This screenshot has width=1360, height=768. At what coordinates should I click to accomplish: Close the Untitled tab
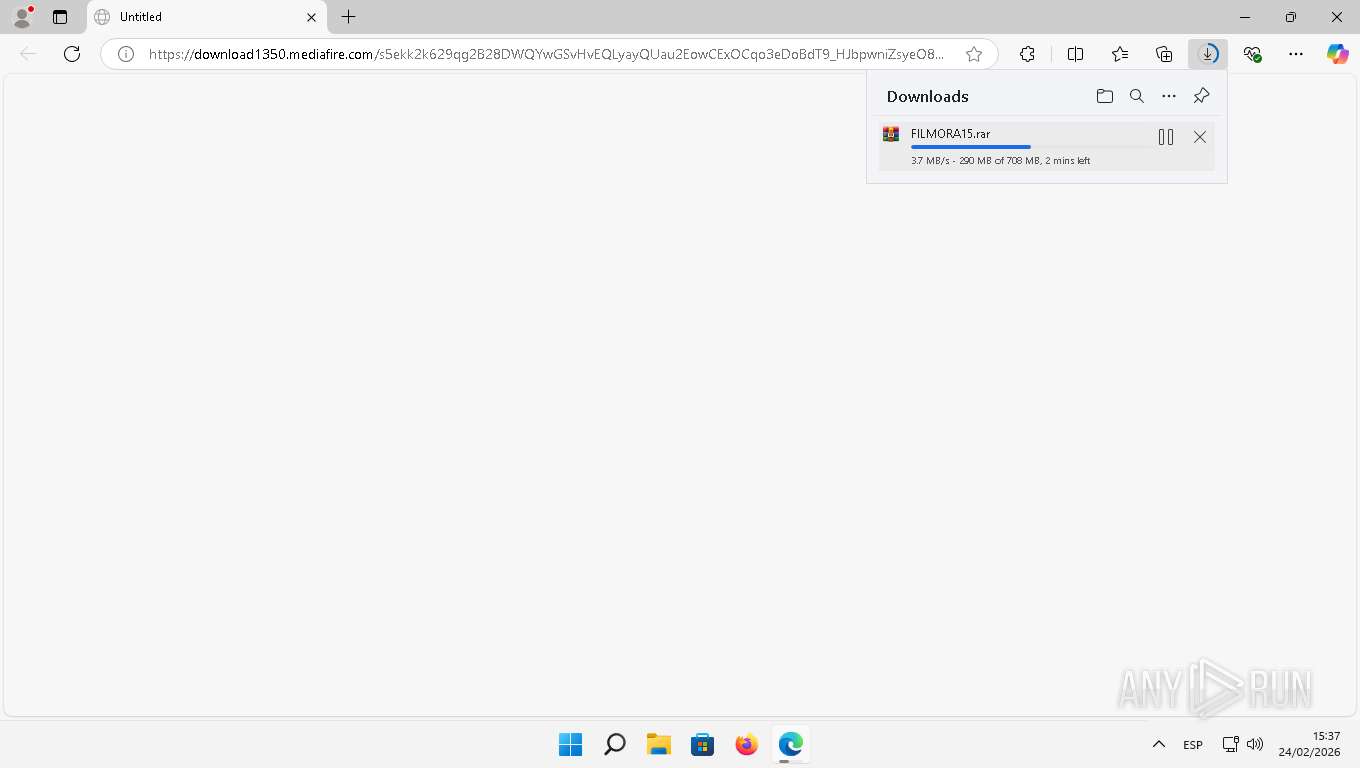pos(311,17)
